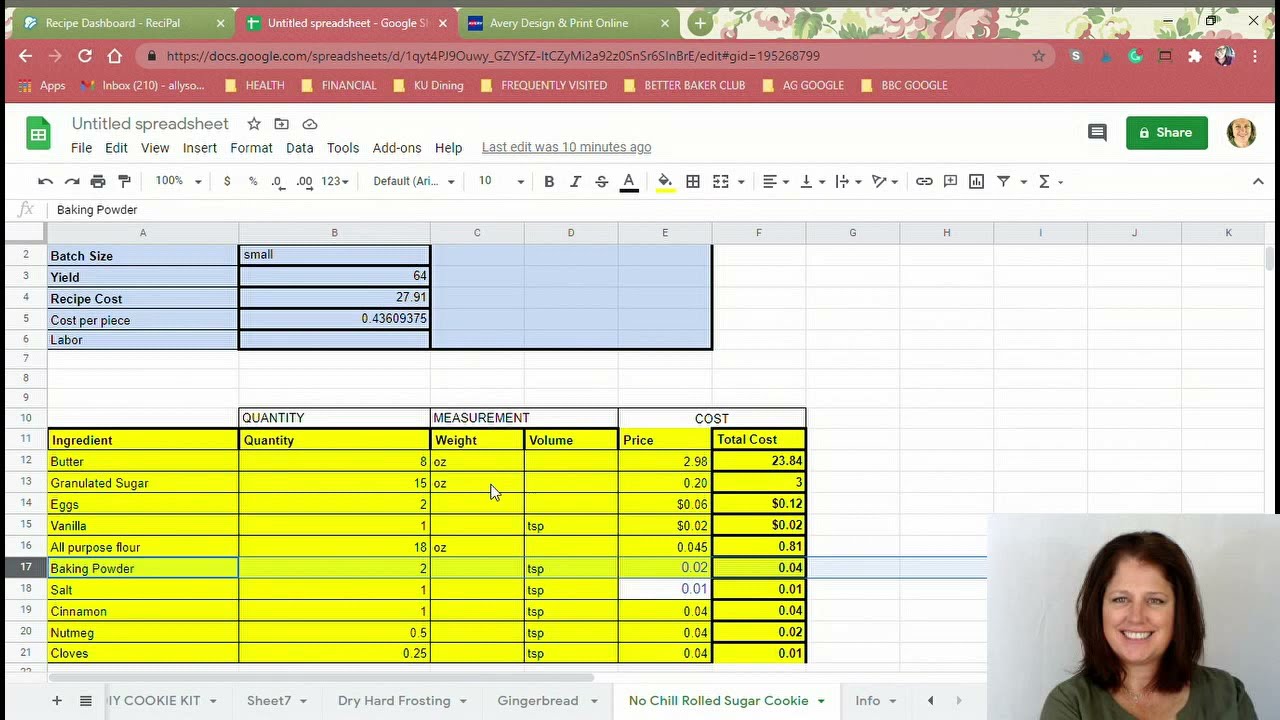Screen dimensions: 1280x720
Task: Open the Edit menu
Action: (x=116, y=147)
